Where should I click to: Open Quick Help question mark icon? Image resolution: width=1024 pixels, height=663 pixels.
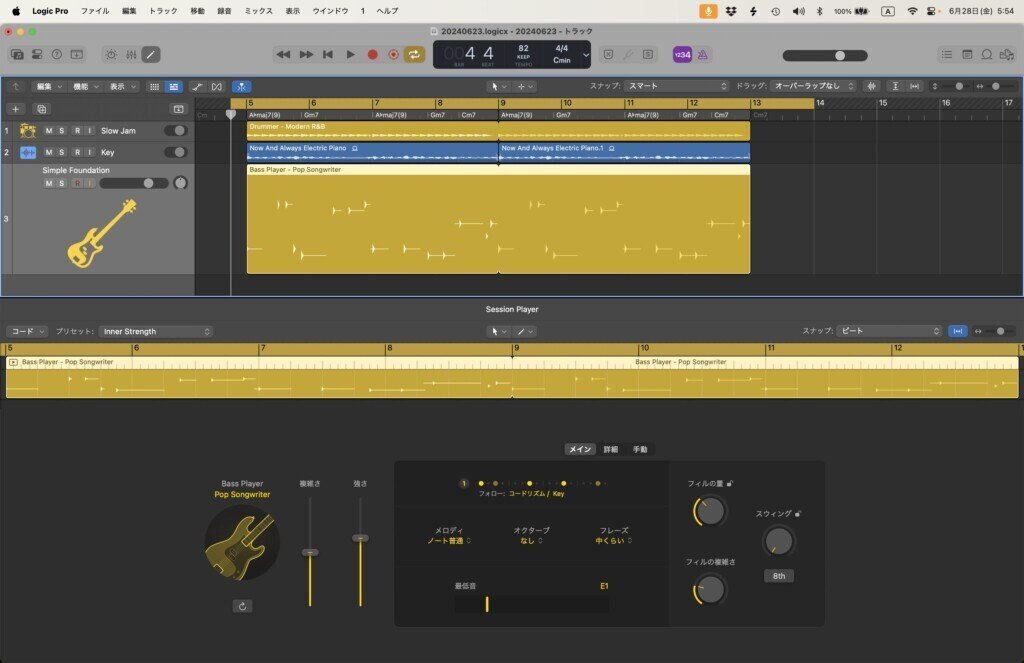pos(57,55)
